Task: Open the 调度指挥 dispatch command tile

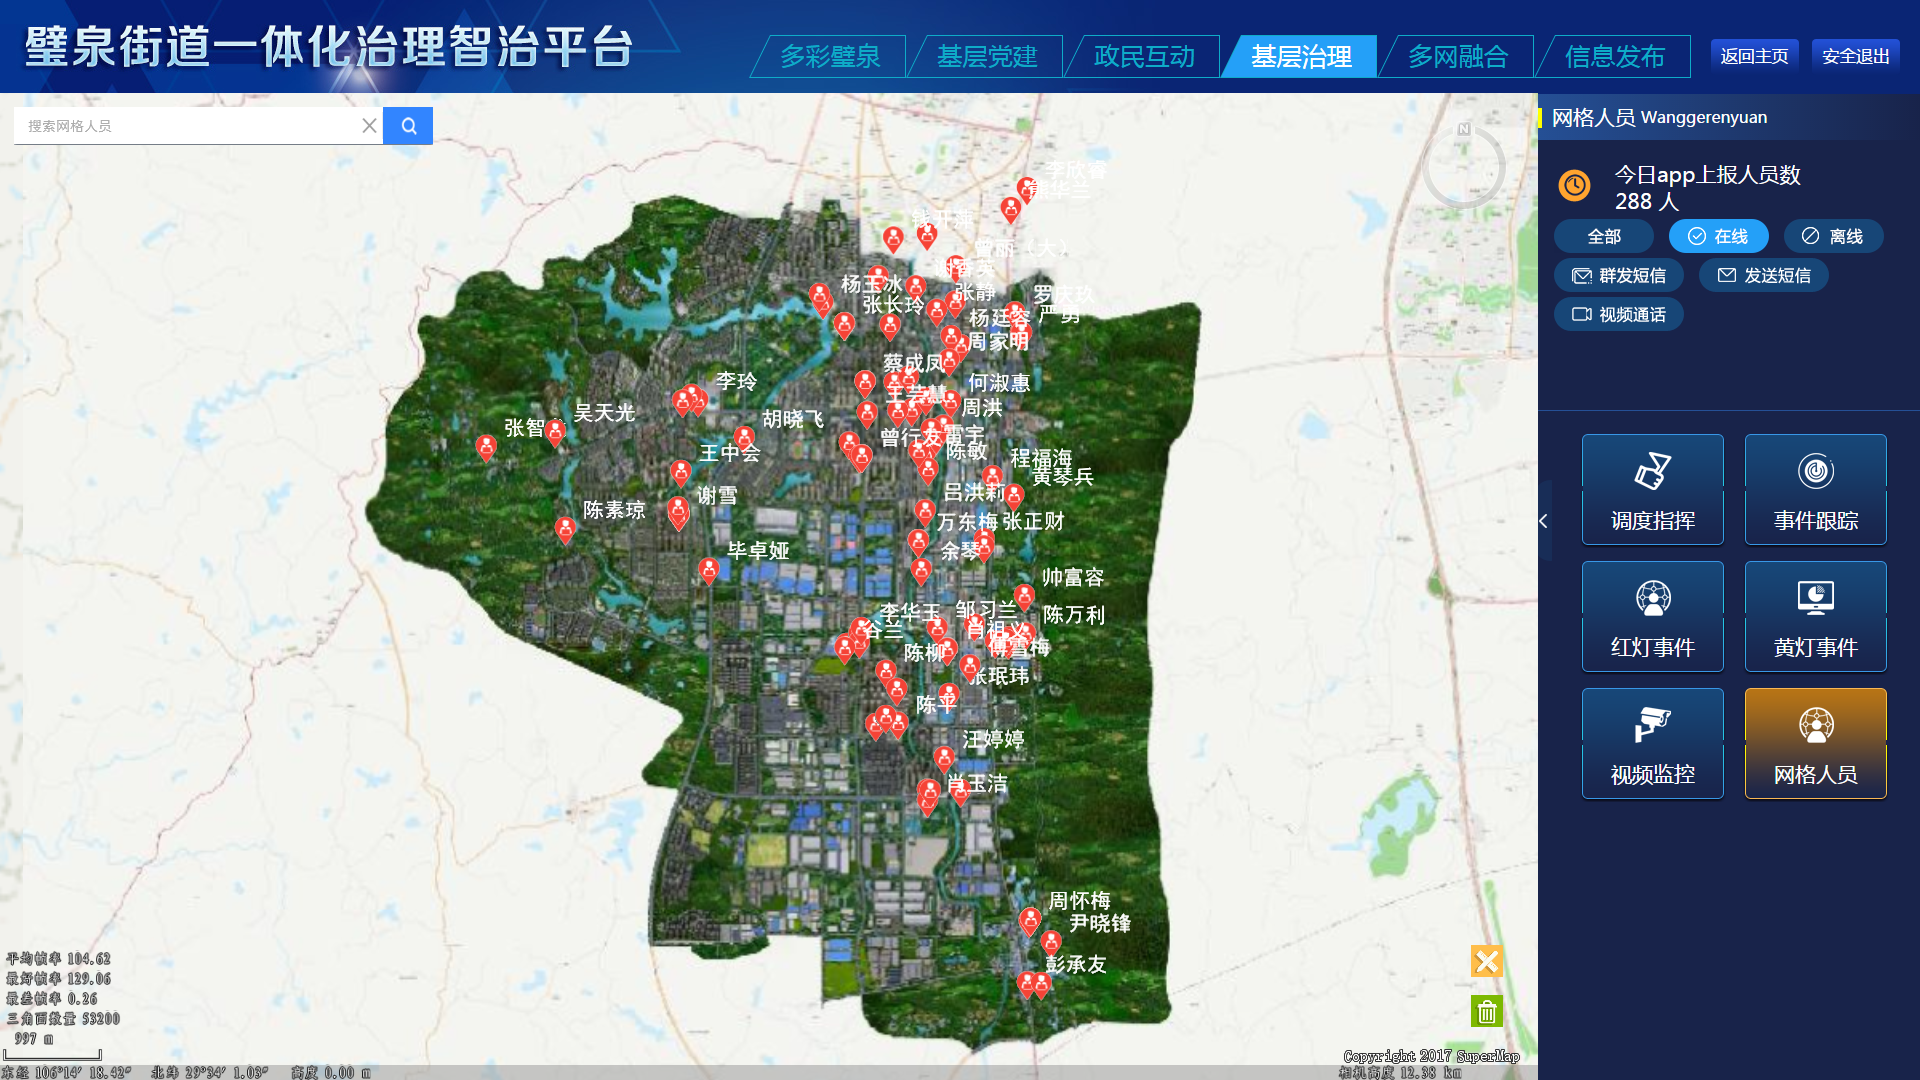Action: point(1652,489)
